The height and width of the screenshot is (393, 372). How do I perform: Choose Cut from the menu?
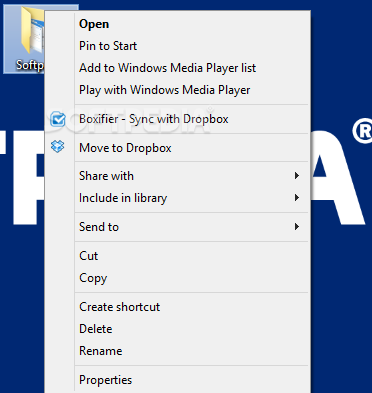coord(177,256)
